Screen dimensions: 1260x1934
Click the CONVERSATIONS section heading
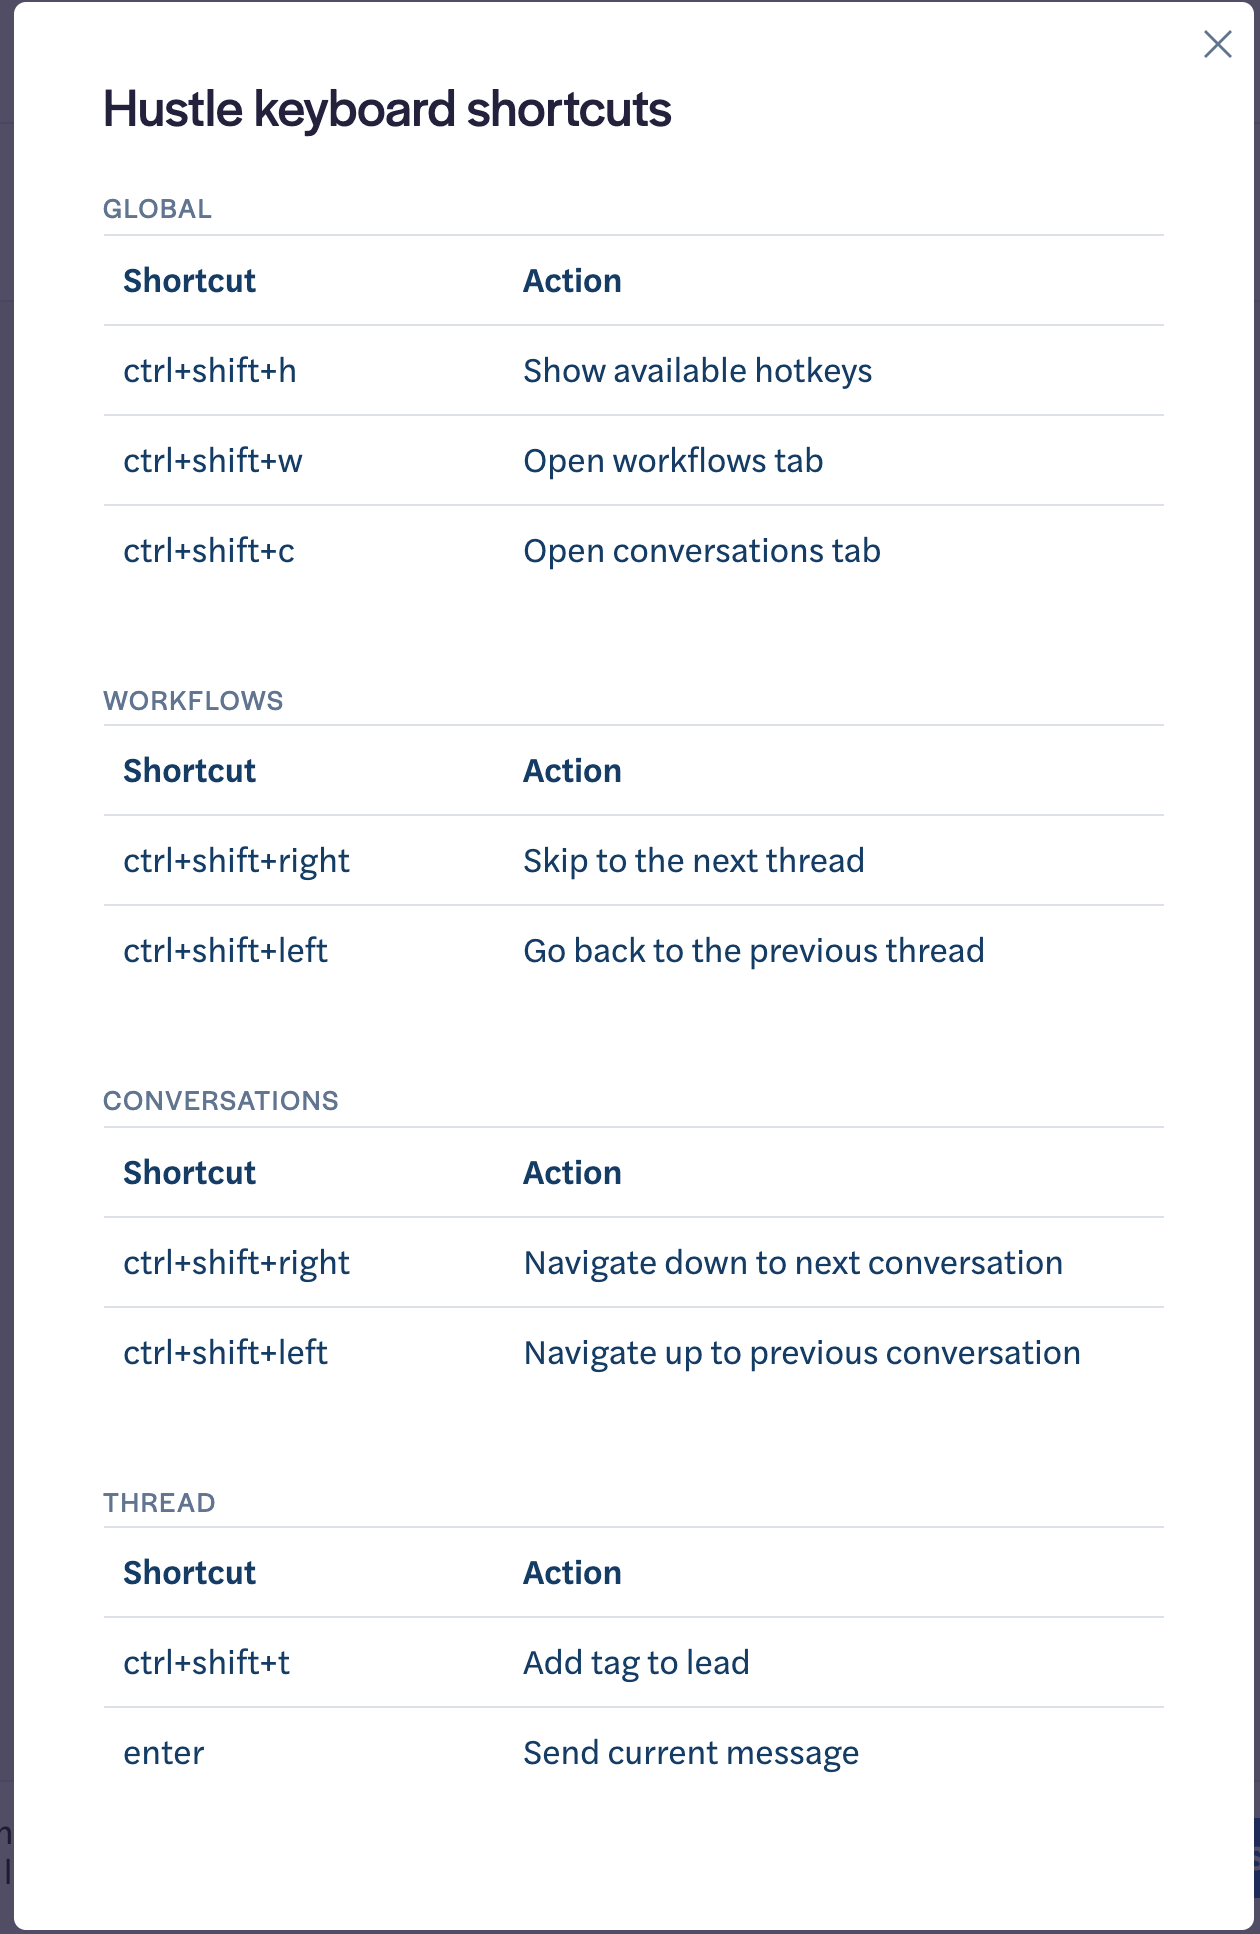[x=221, y=1101]
